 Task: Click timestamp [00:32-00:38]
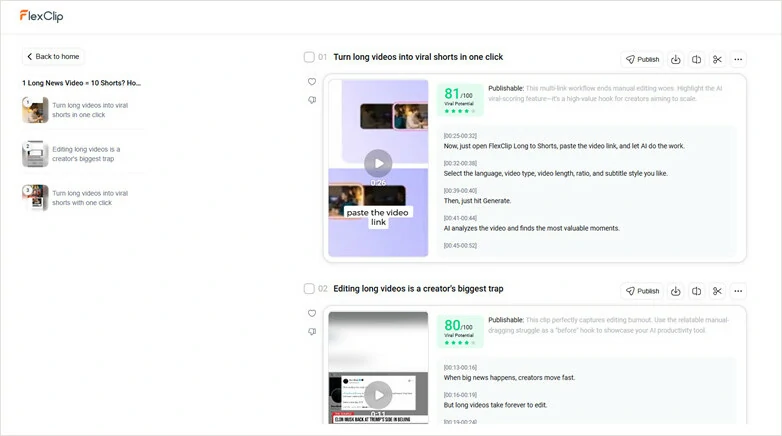coord(460,163)
